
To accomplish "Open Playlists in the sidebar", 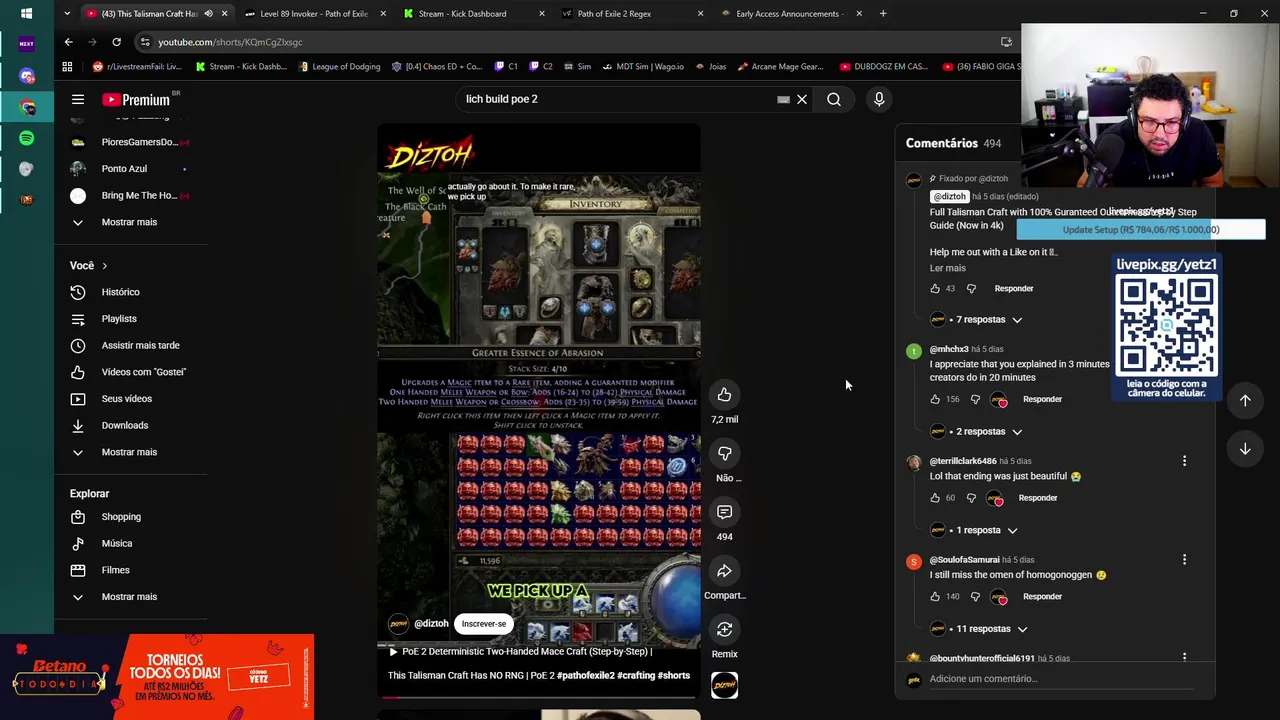I will tap(120, 319).
